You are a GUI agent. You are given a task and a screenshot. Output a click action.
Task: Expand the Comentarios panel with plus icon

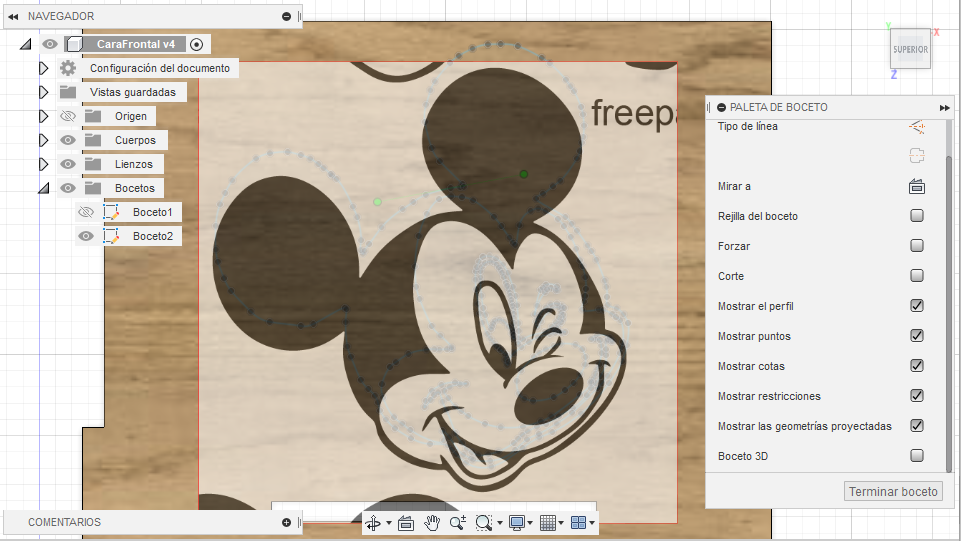tap(286, 522)
